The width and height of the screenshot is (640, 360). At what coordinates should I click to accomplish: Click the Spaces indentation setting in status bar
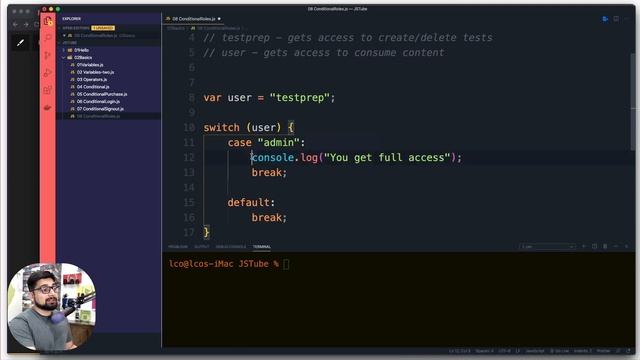484,351
